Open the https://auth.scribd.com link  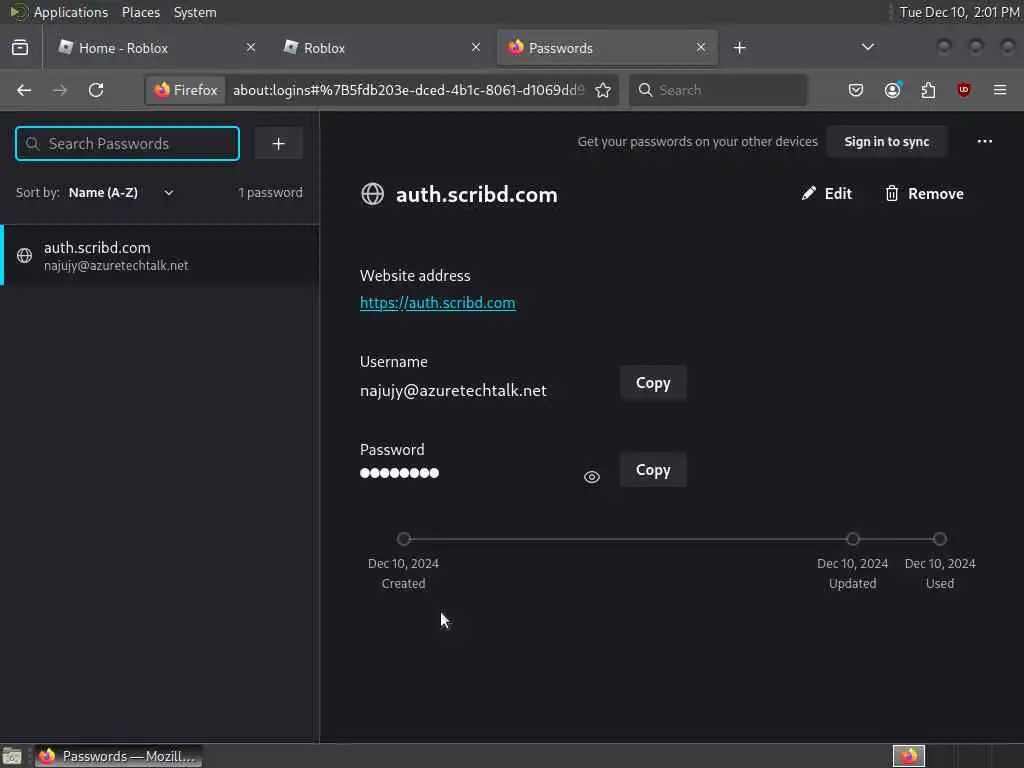[x=438, y=302]
